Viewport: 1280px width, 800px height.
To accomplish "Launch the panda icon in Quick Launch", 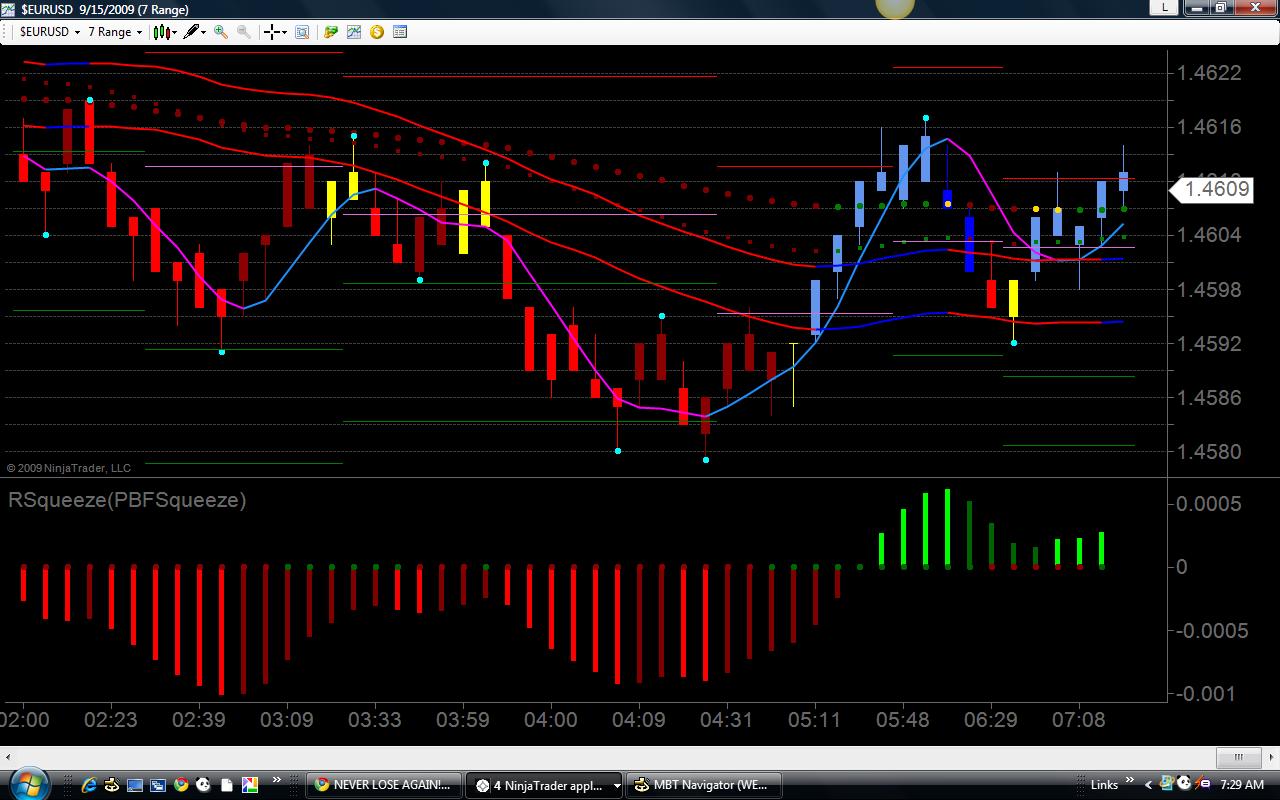I will (x=204, y=785).
